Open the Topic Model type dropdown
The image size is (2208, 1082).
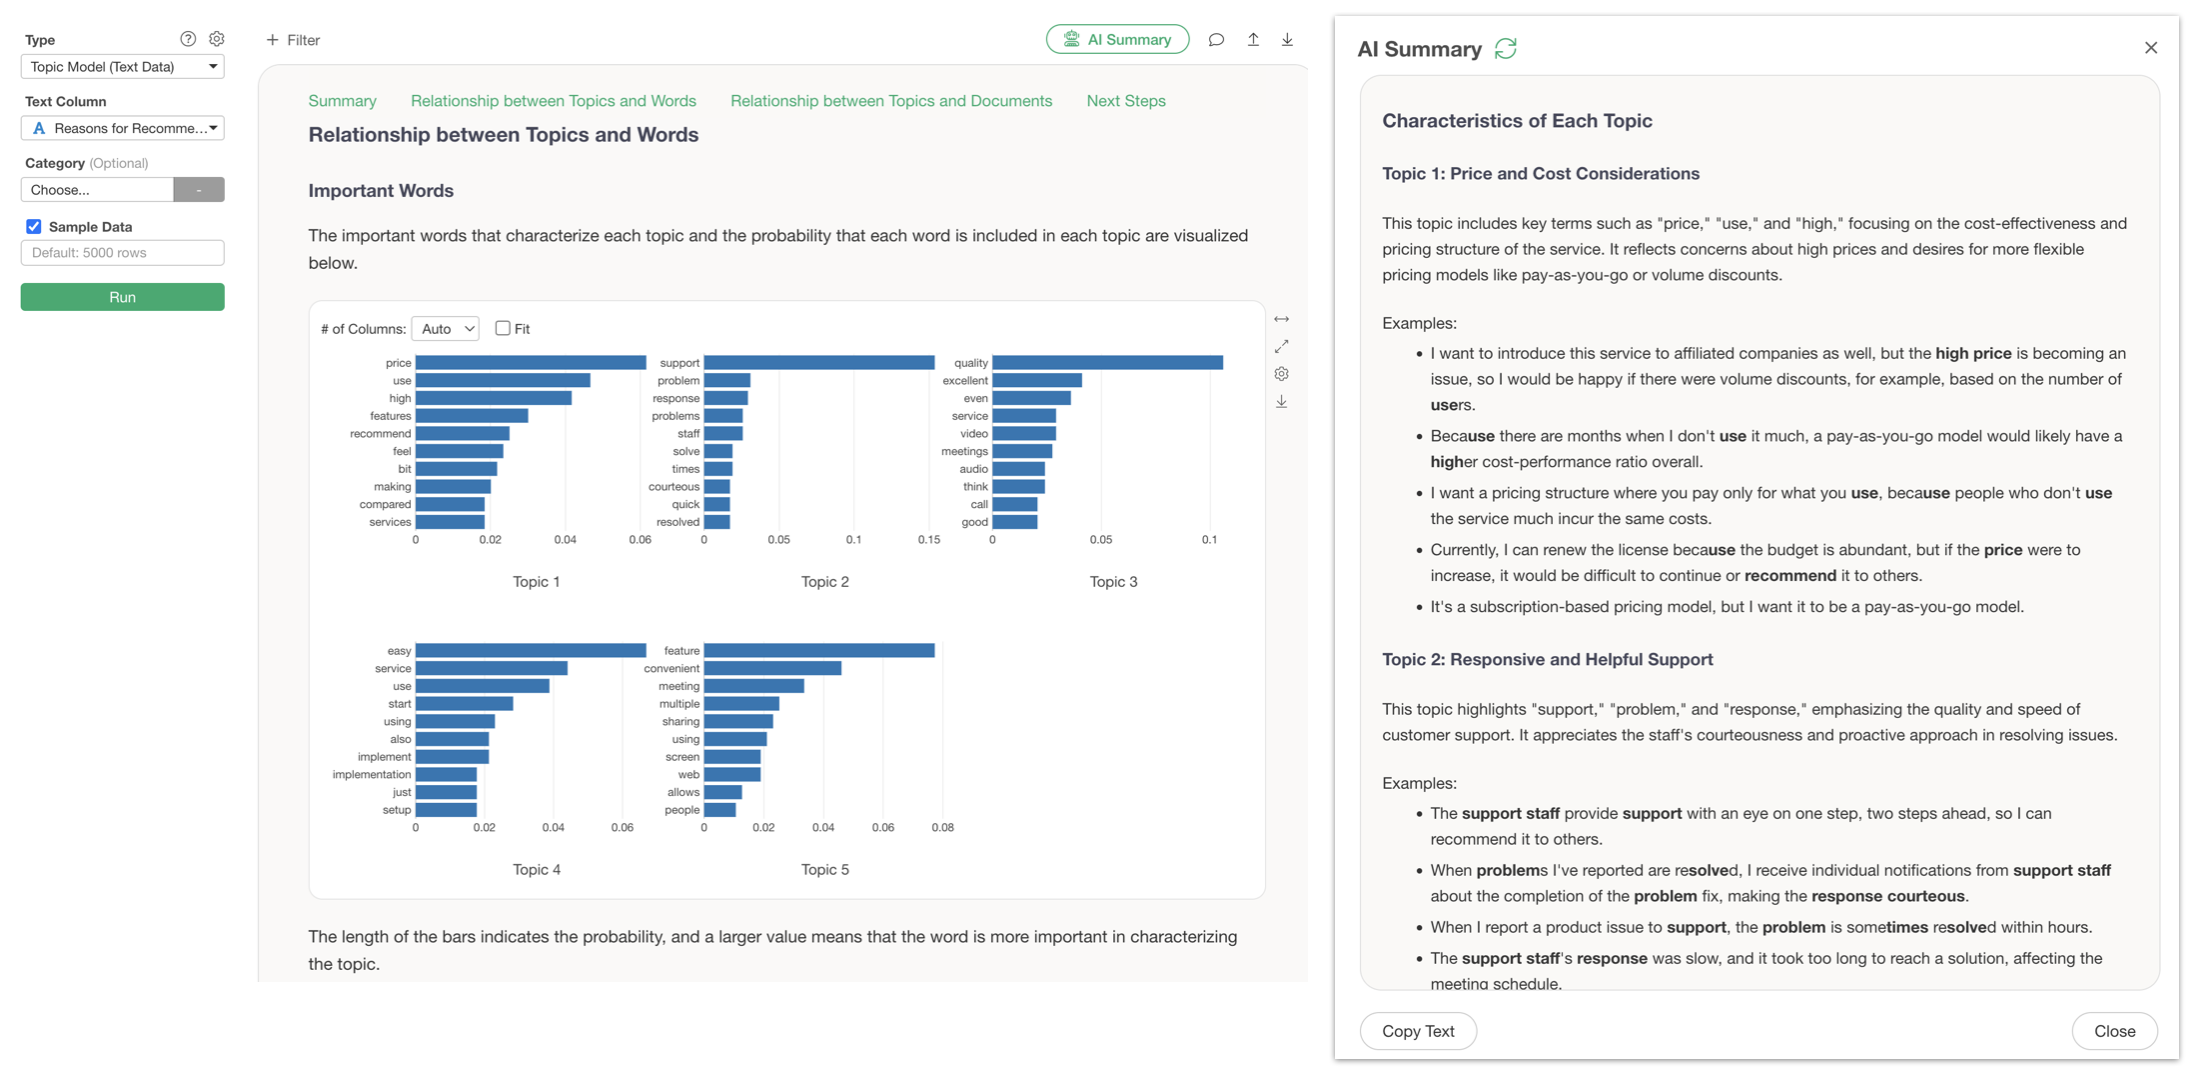coord(122,67)
